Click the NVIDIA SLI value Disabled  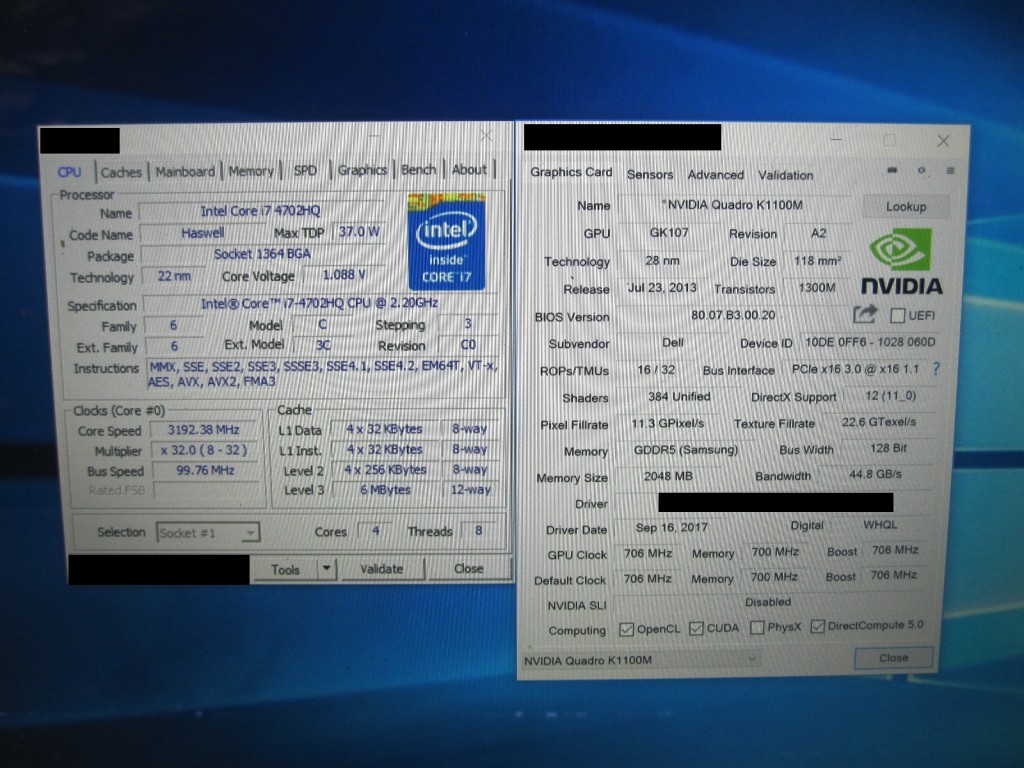[768, 602]
